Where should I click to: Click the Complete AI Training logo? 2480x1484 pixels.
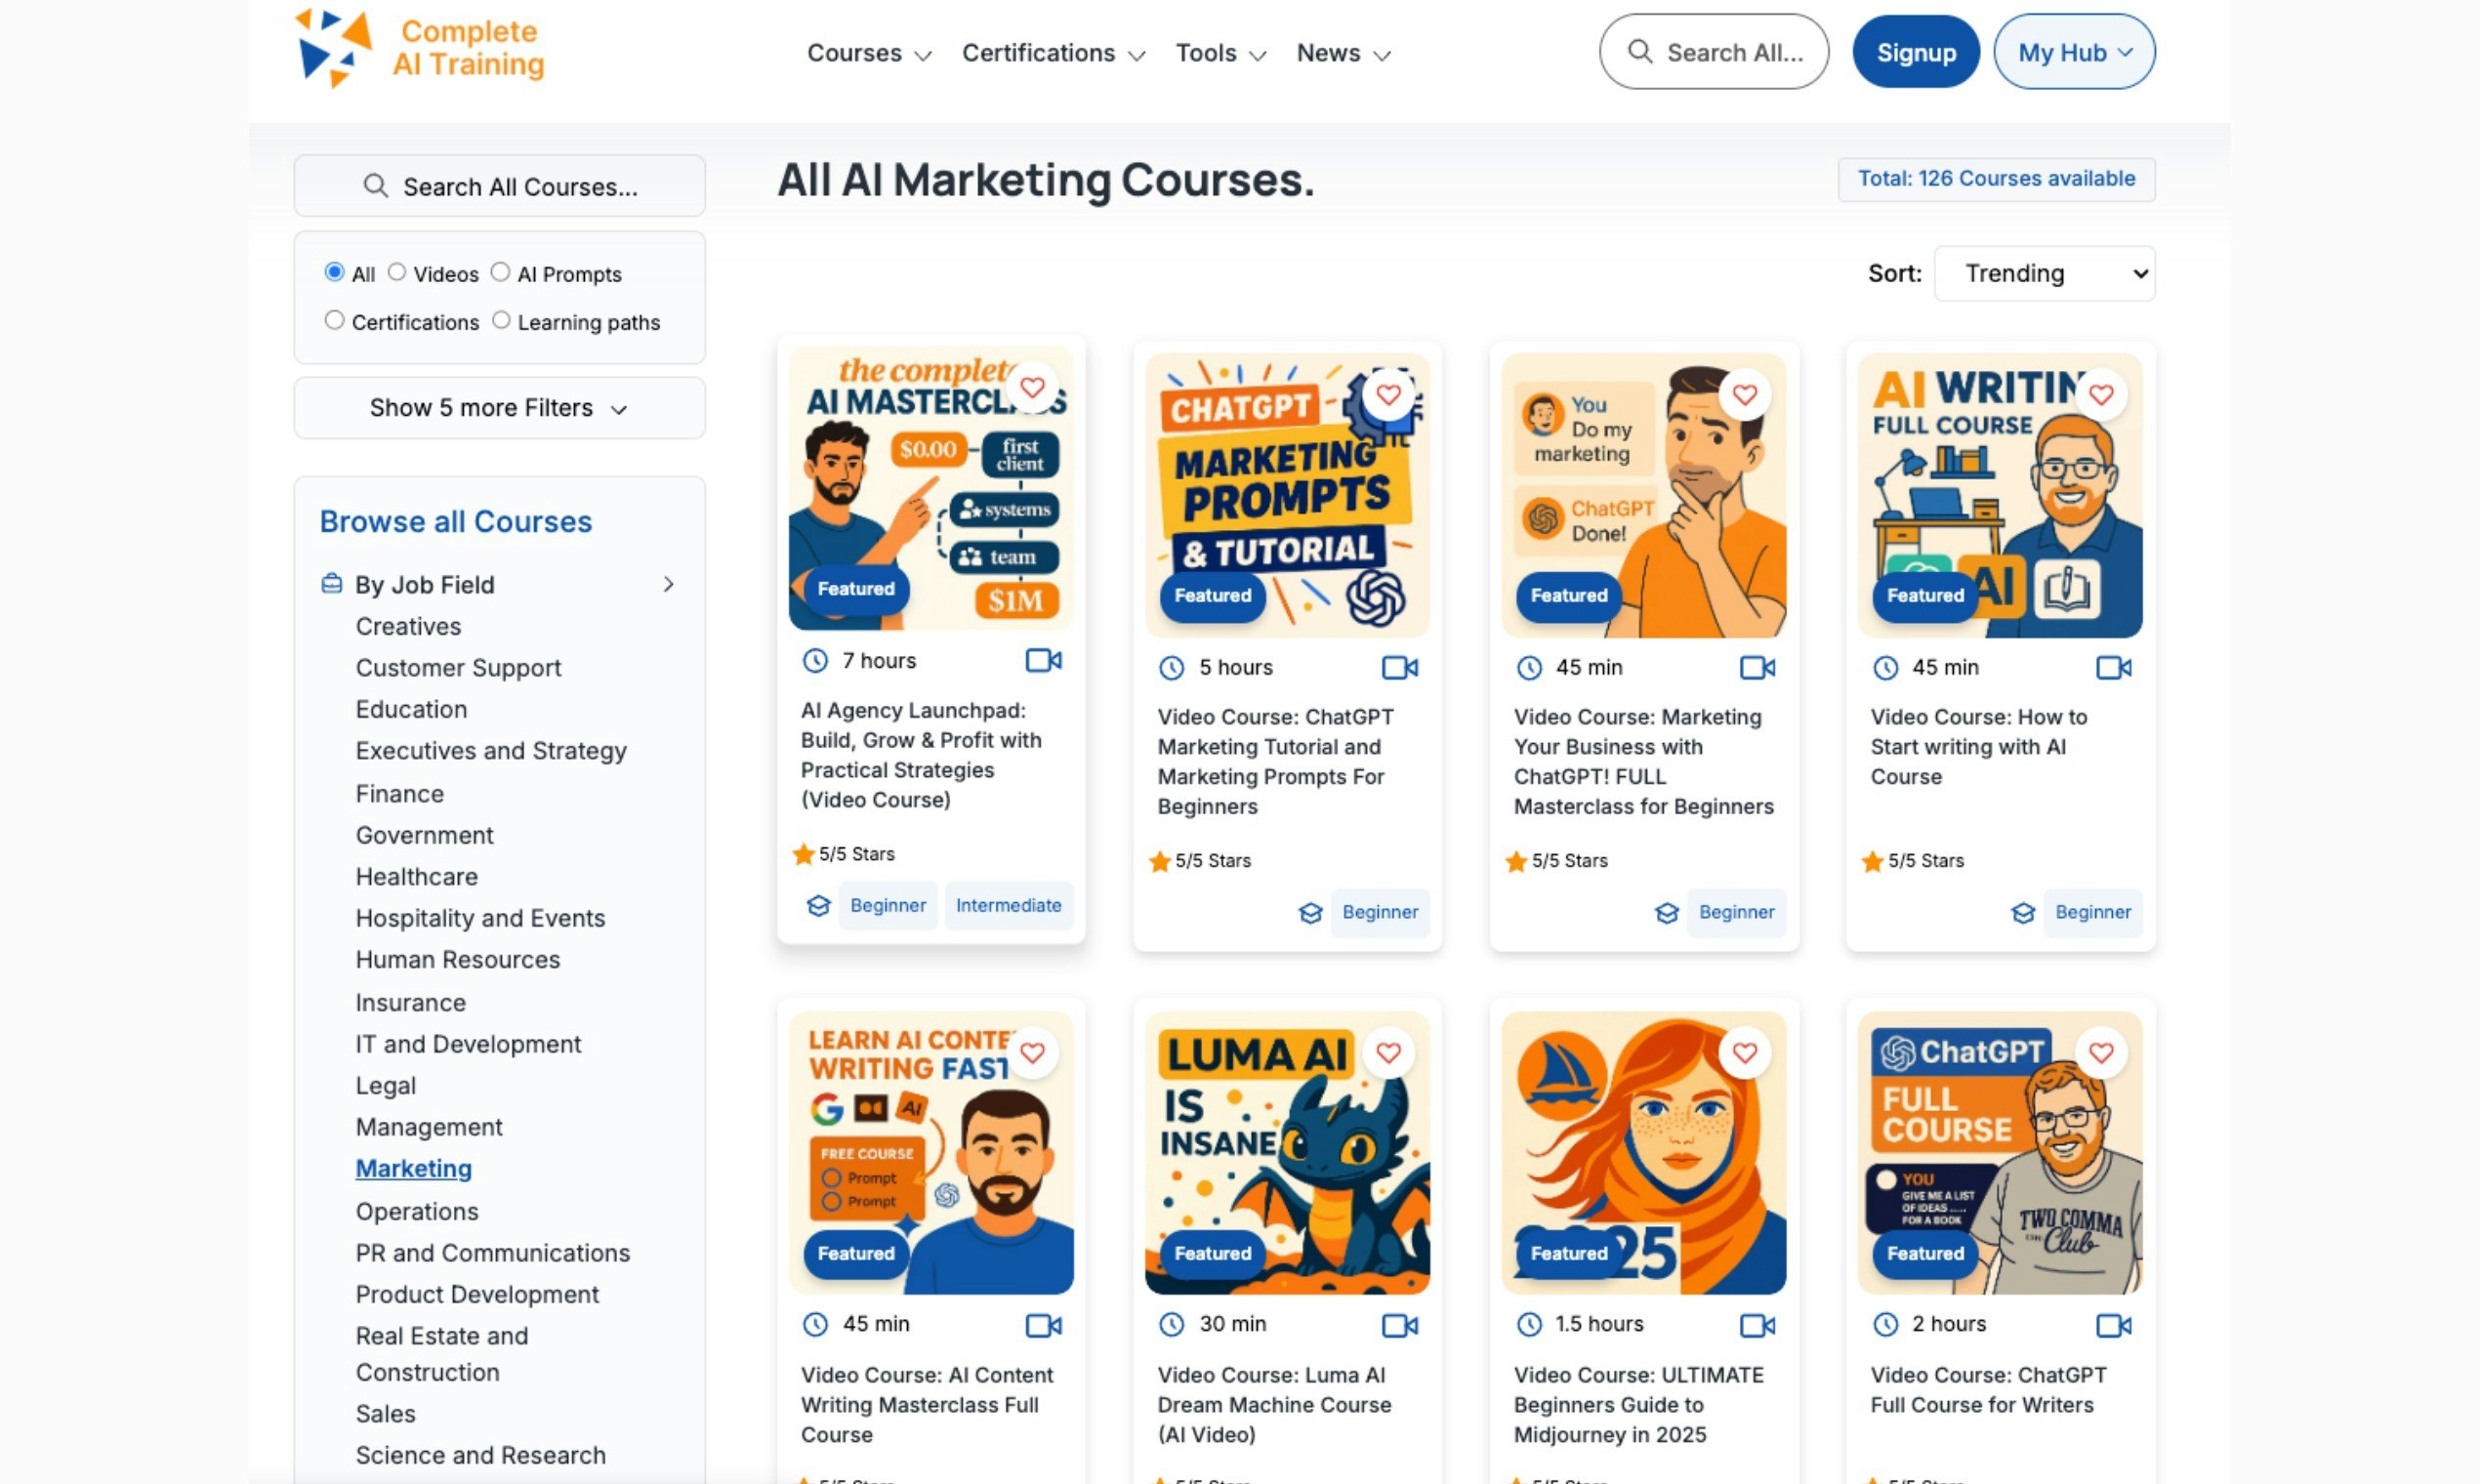(419, 48)
